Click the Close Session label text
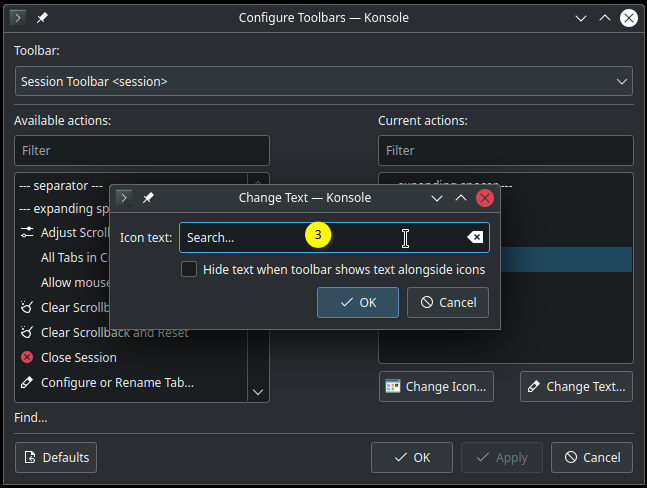The height and width of the screenshot is (488, 647). (79, 358)
